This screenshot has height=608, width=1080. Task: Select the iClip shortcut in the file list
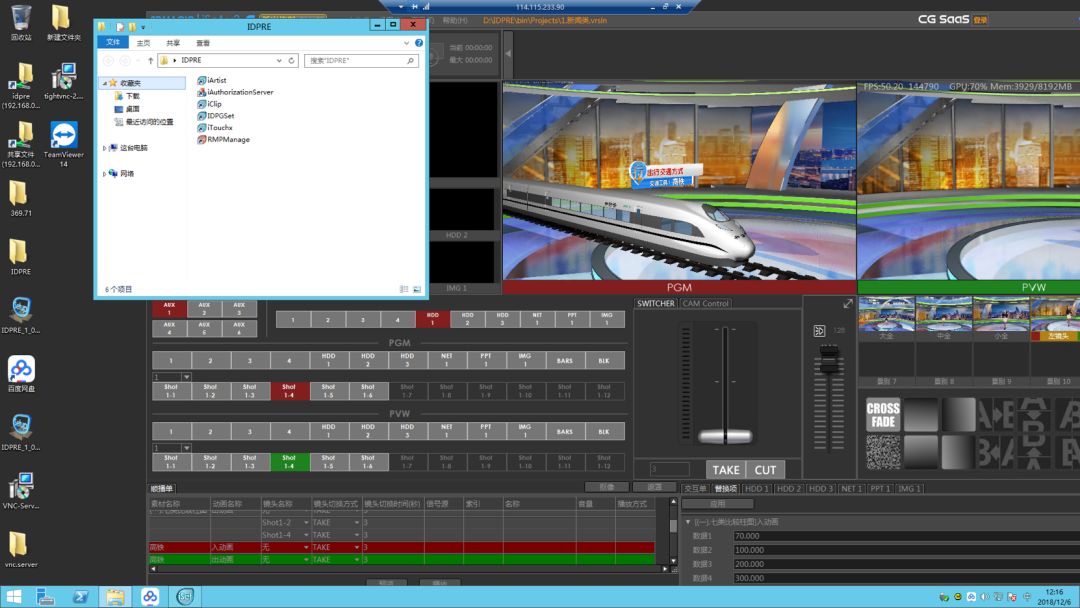(x=210, y=104)
